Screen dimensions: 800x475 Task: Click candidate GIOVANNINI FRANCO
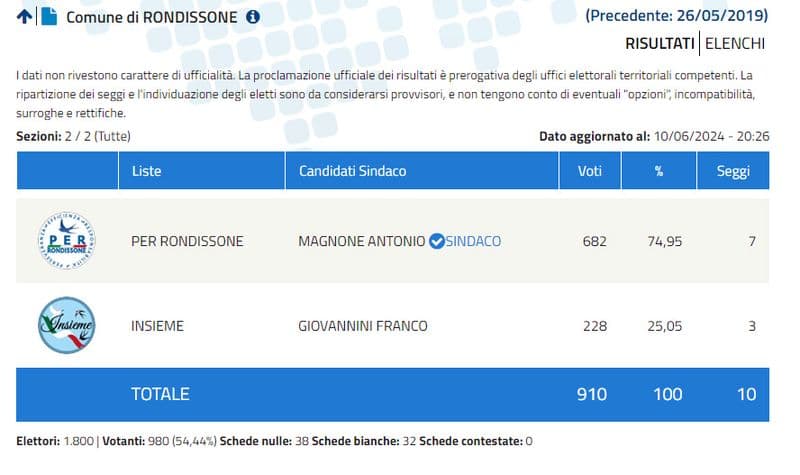[363, 326]
